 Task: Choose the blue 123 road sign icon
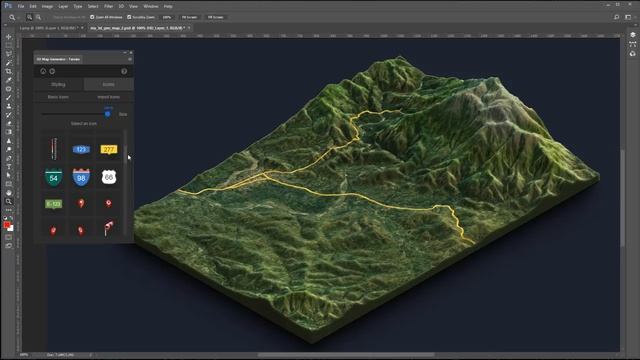click(x=81, y=149)
